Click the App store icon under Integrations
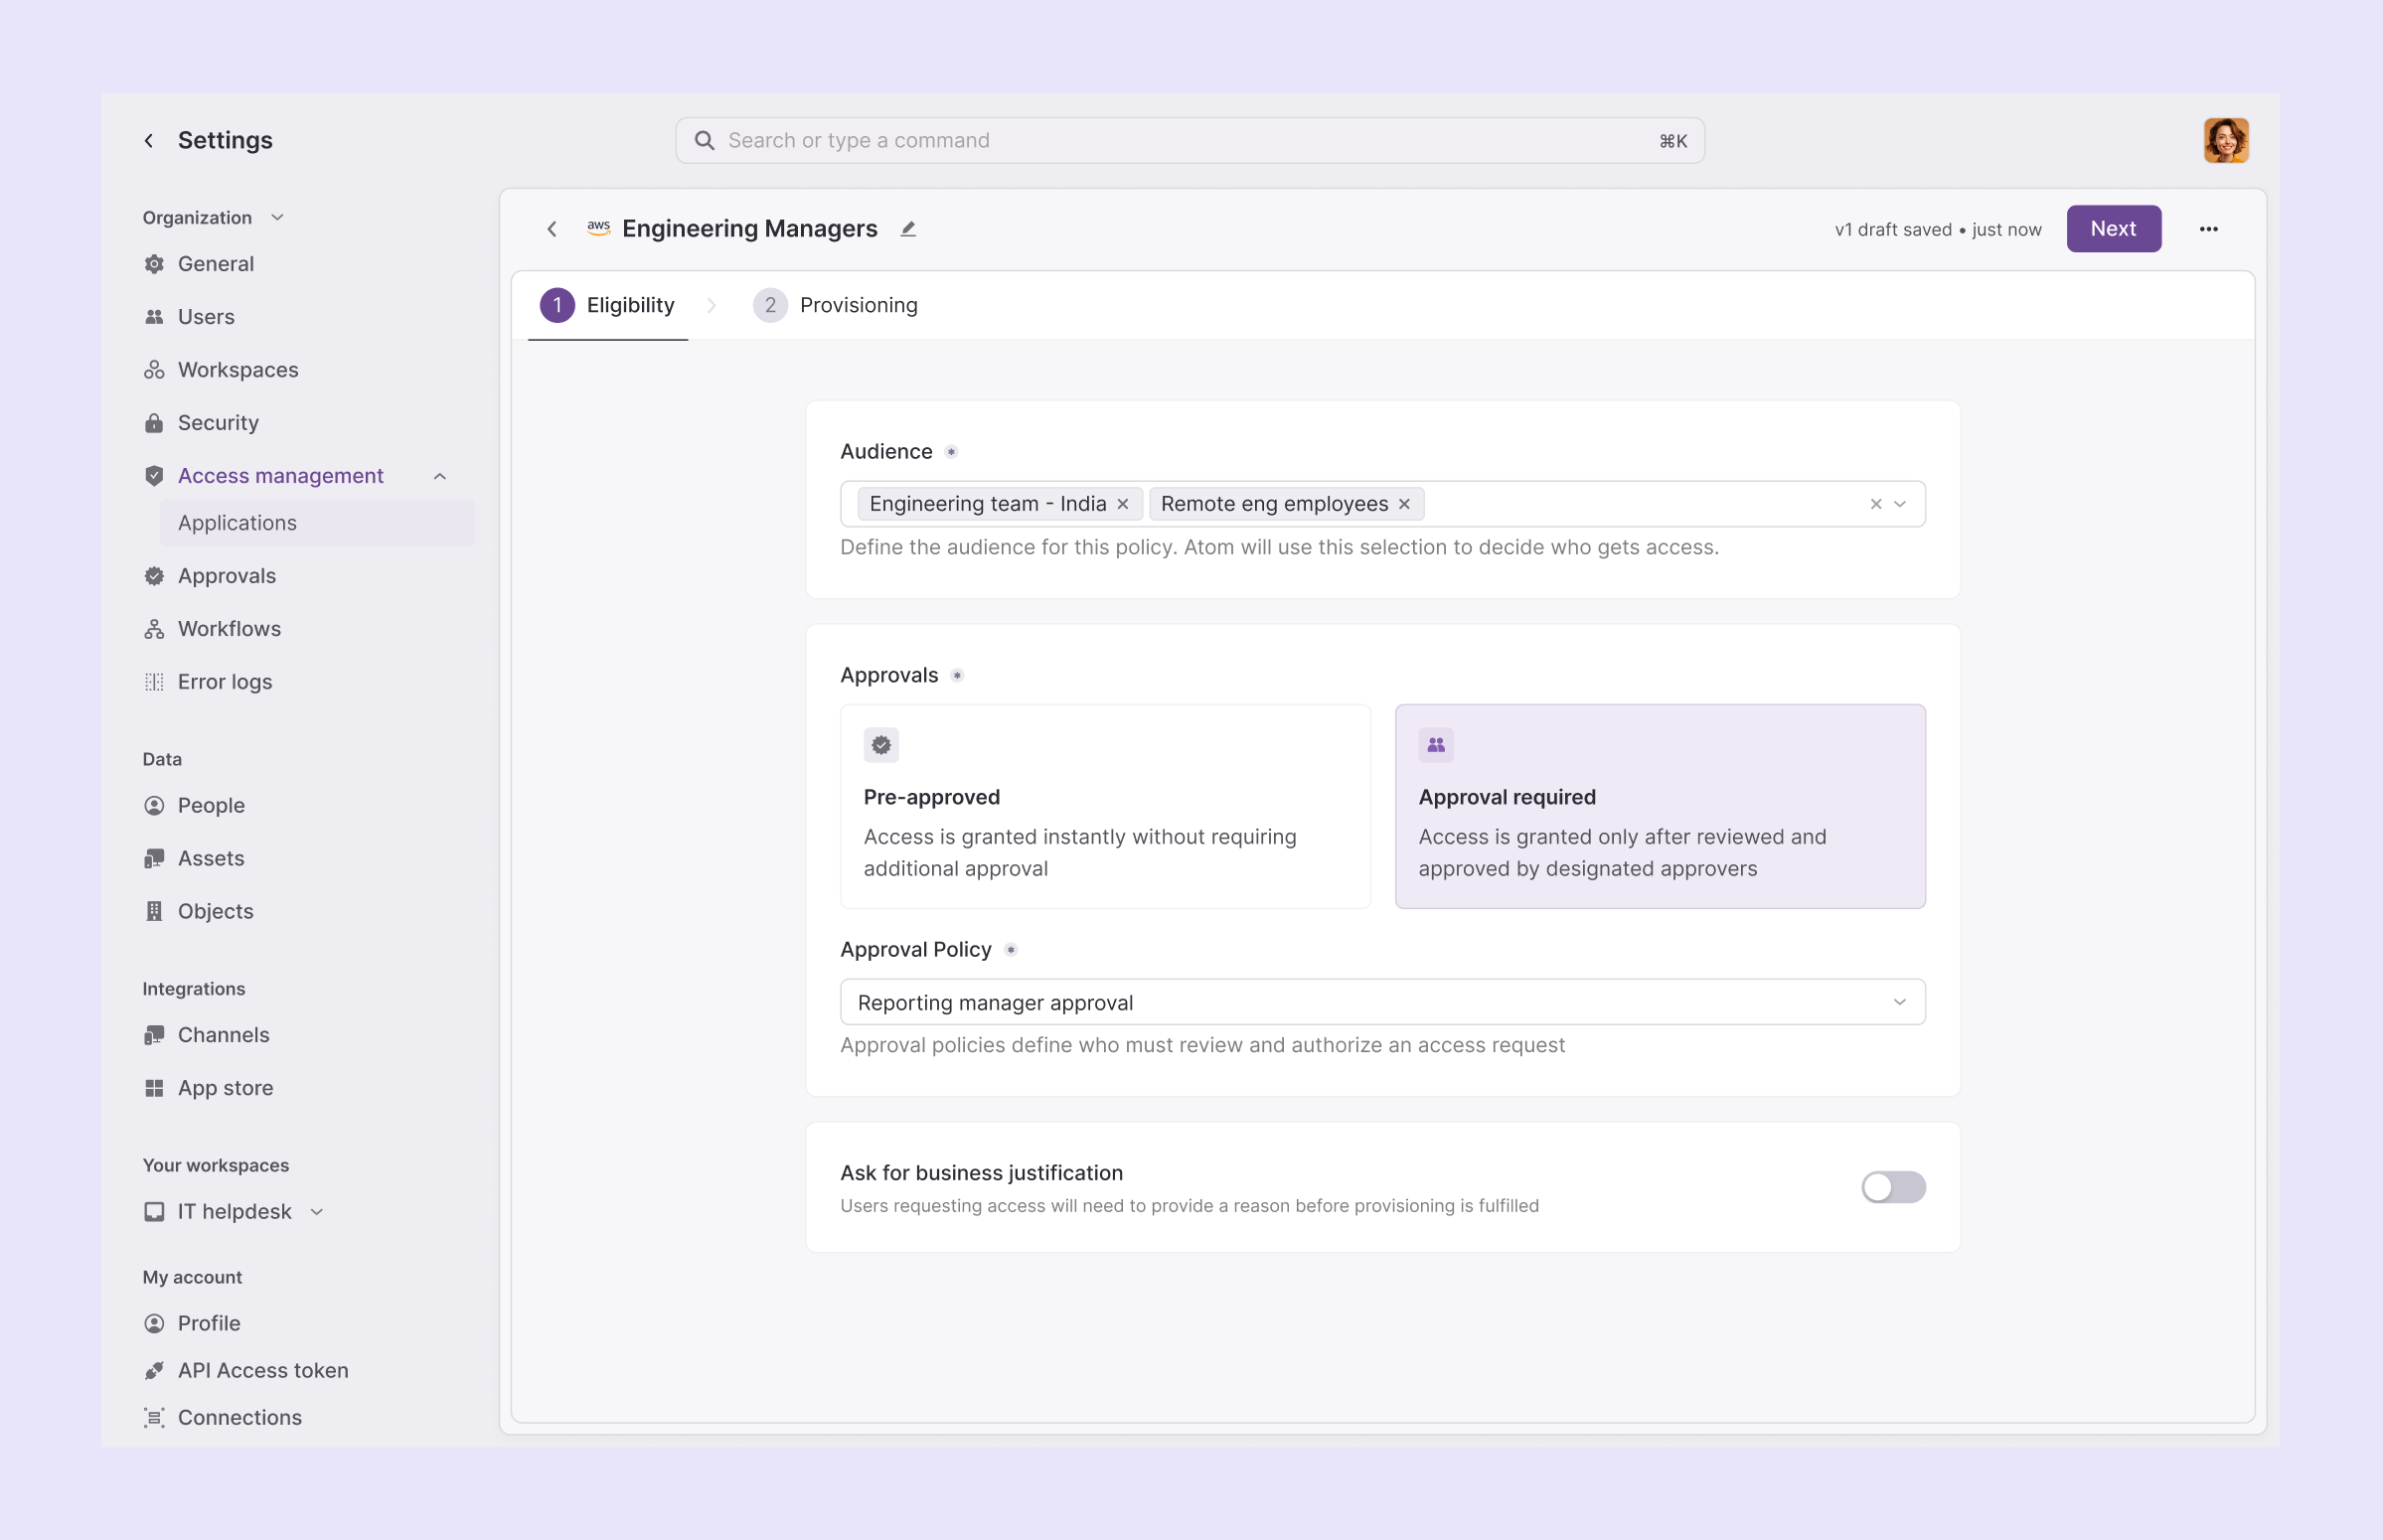The height and width of the screenshot is (1540, 2383). (155, 1087)
